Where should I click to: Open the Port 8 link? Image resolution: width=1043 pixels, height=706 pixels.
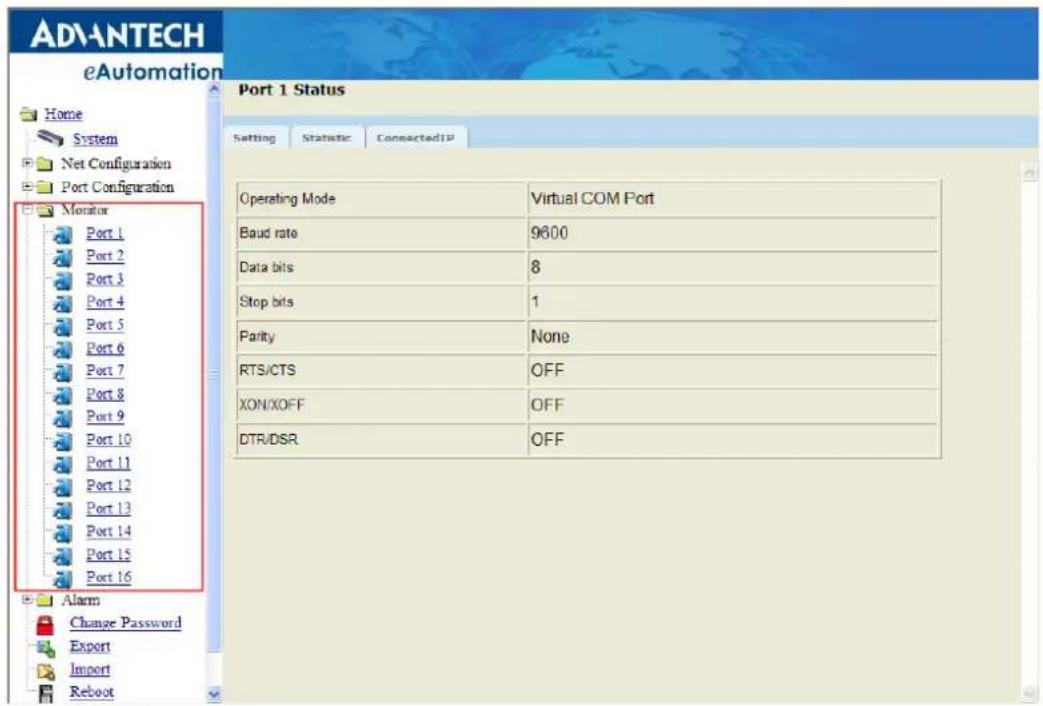[105, 394]
